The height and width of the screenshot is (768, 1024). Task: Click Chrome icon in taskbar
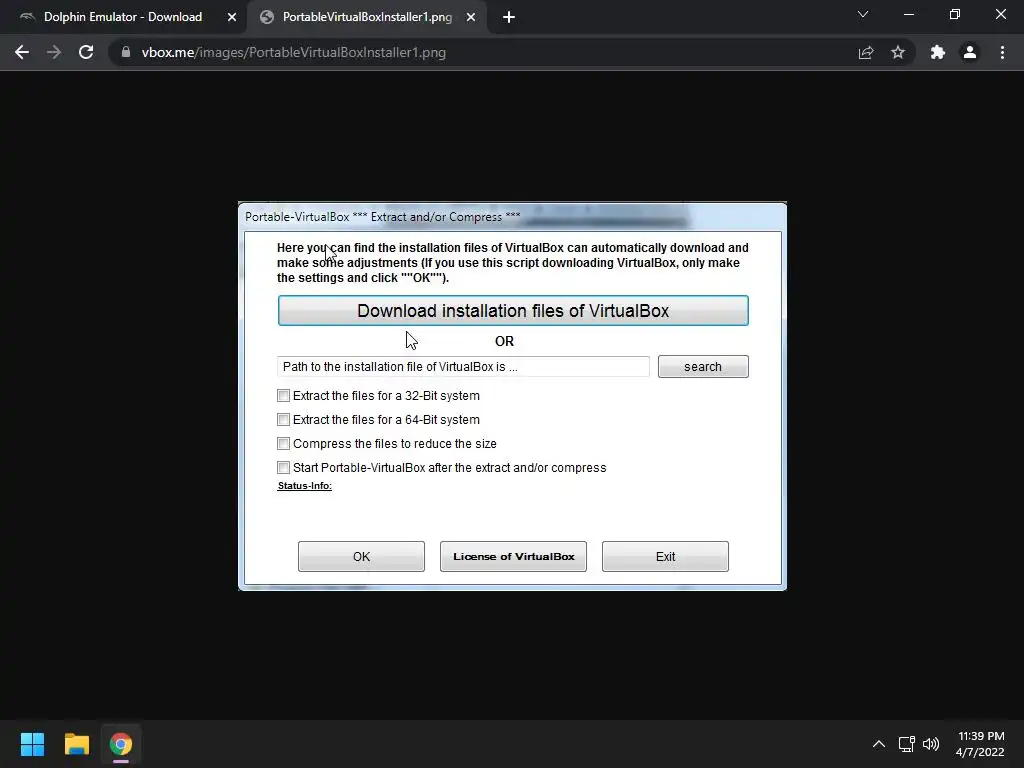pyautogui.click(x=121, y=744)
